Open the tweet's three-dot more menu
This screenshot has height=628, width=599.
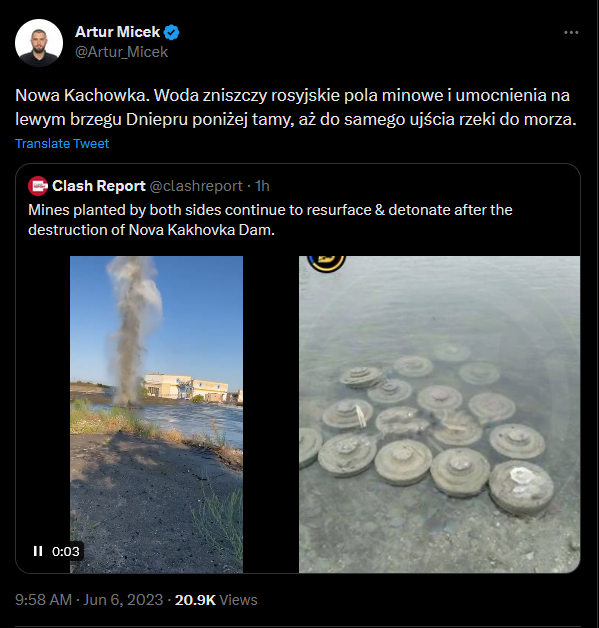[571, 32]
